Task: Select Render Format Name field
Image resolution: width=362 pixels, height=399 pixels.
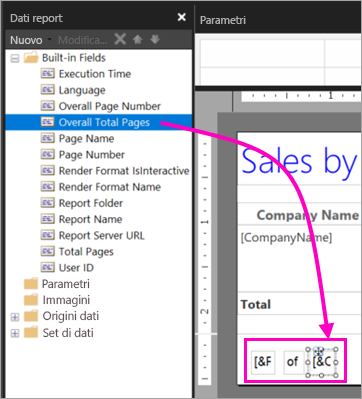Action: (x=110, y=187)
